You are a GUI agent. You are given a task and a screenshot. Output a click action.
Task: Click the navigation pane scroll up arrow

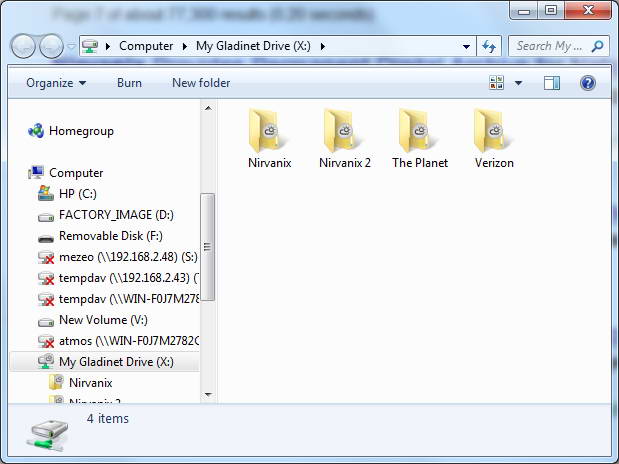click(208, 108)
